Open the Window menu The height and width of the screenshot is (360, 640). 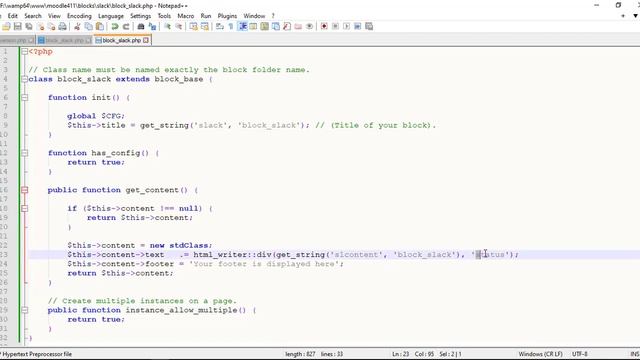pyautogui.click(x=254, y=16)
